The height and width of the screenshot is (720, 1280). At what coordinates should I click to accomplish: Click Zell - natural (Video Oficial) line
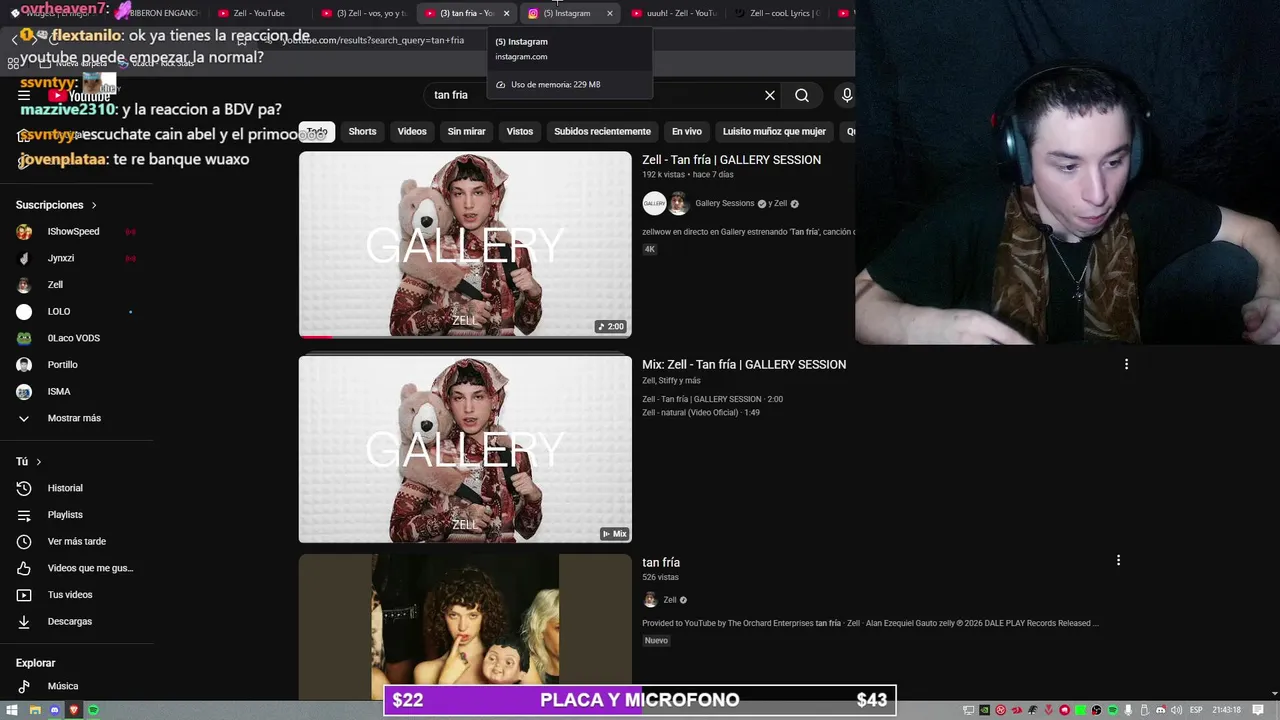701,412
